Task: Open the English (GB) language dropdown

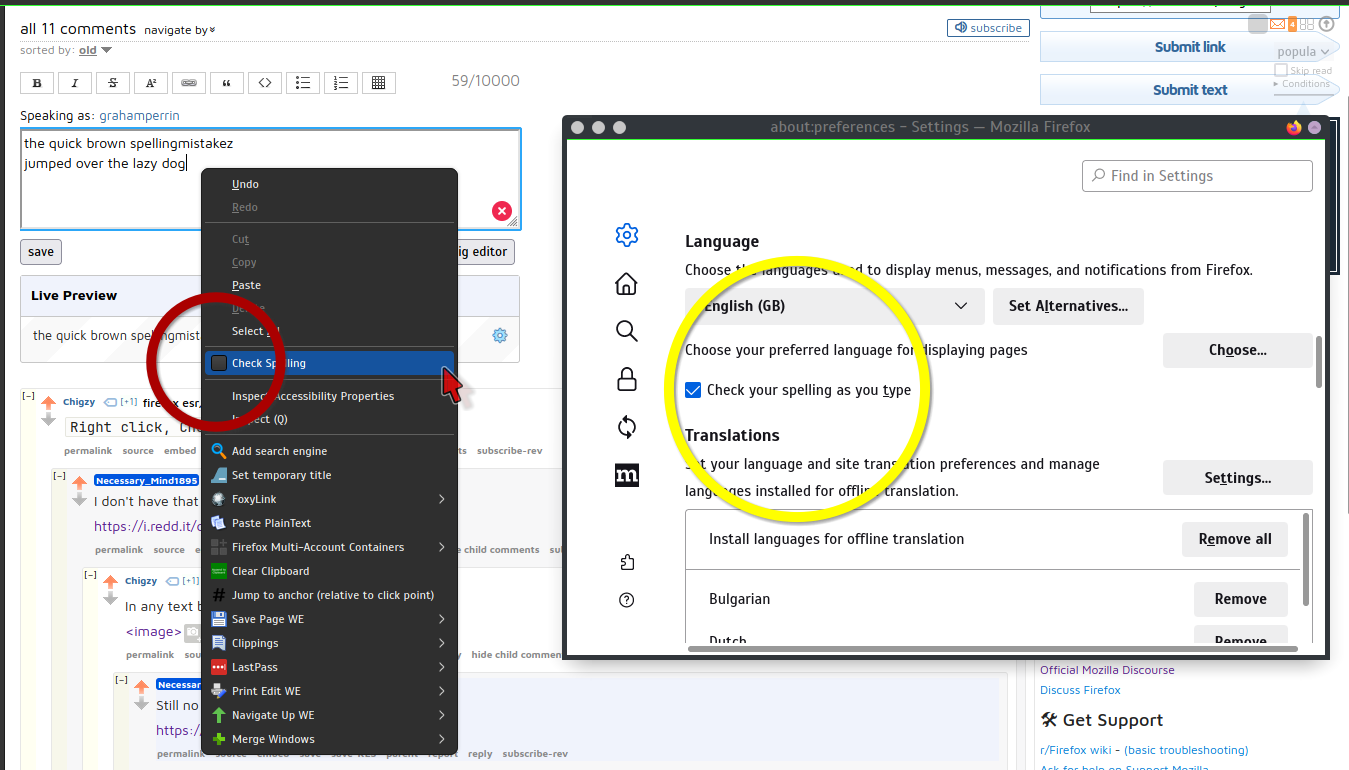Action: pyautogui.click(x=834, y=306)
